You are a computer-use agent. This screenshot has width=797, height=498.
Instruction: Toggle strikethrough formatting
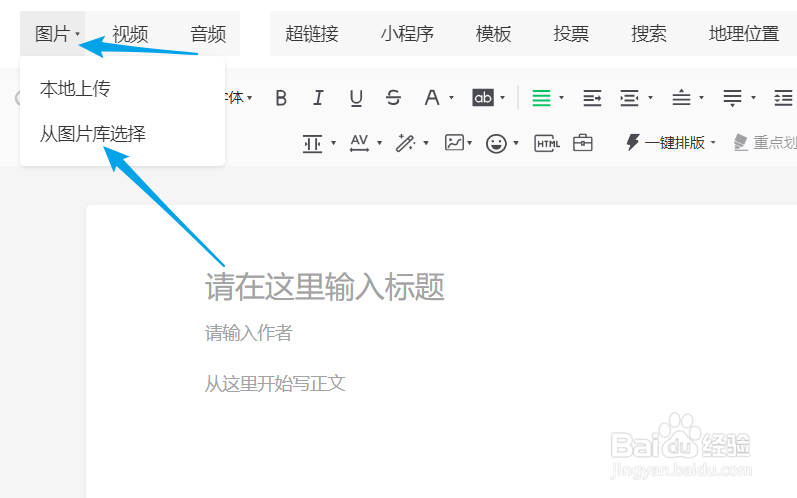tap(393, 98)
